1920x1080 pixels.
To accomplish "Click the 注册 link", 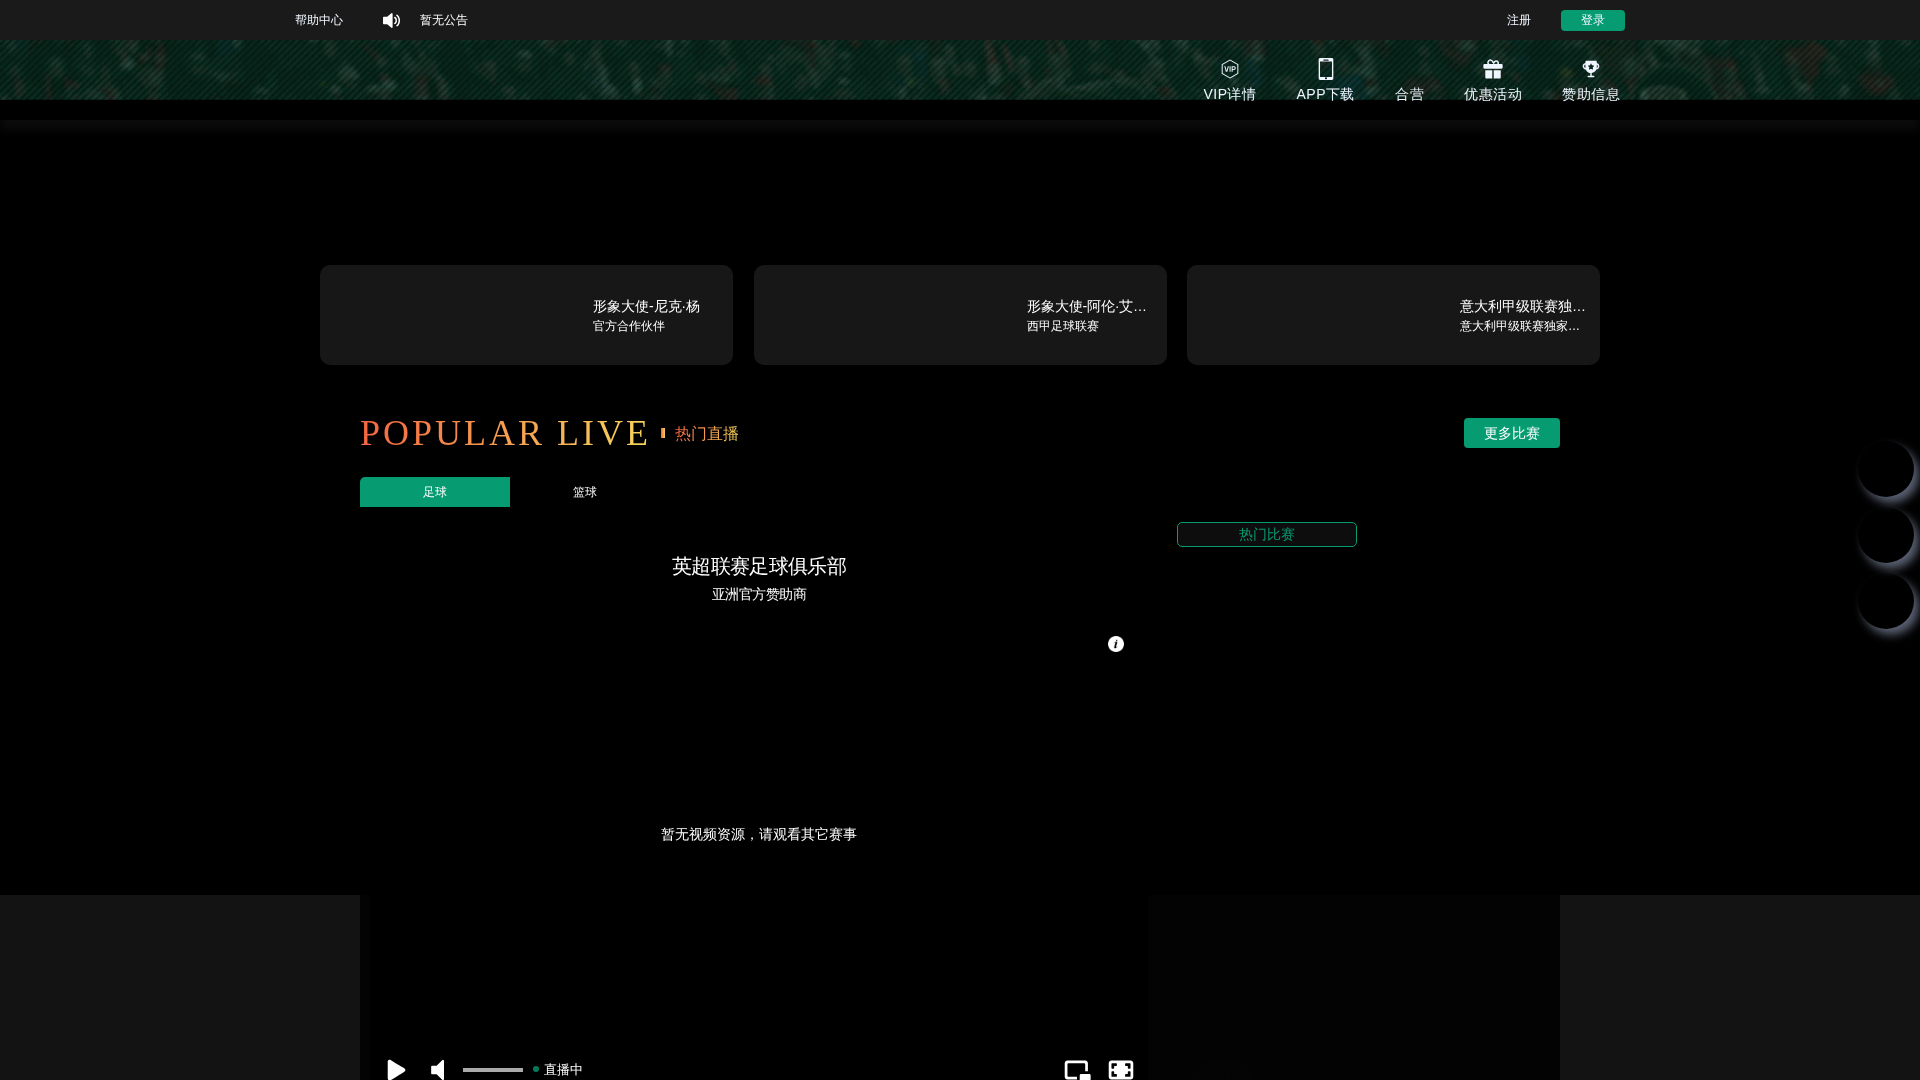I will 1519,20.
